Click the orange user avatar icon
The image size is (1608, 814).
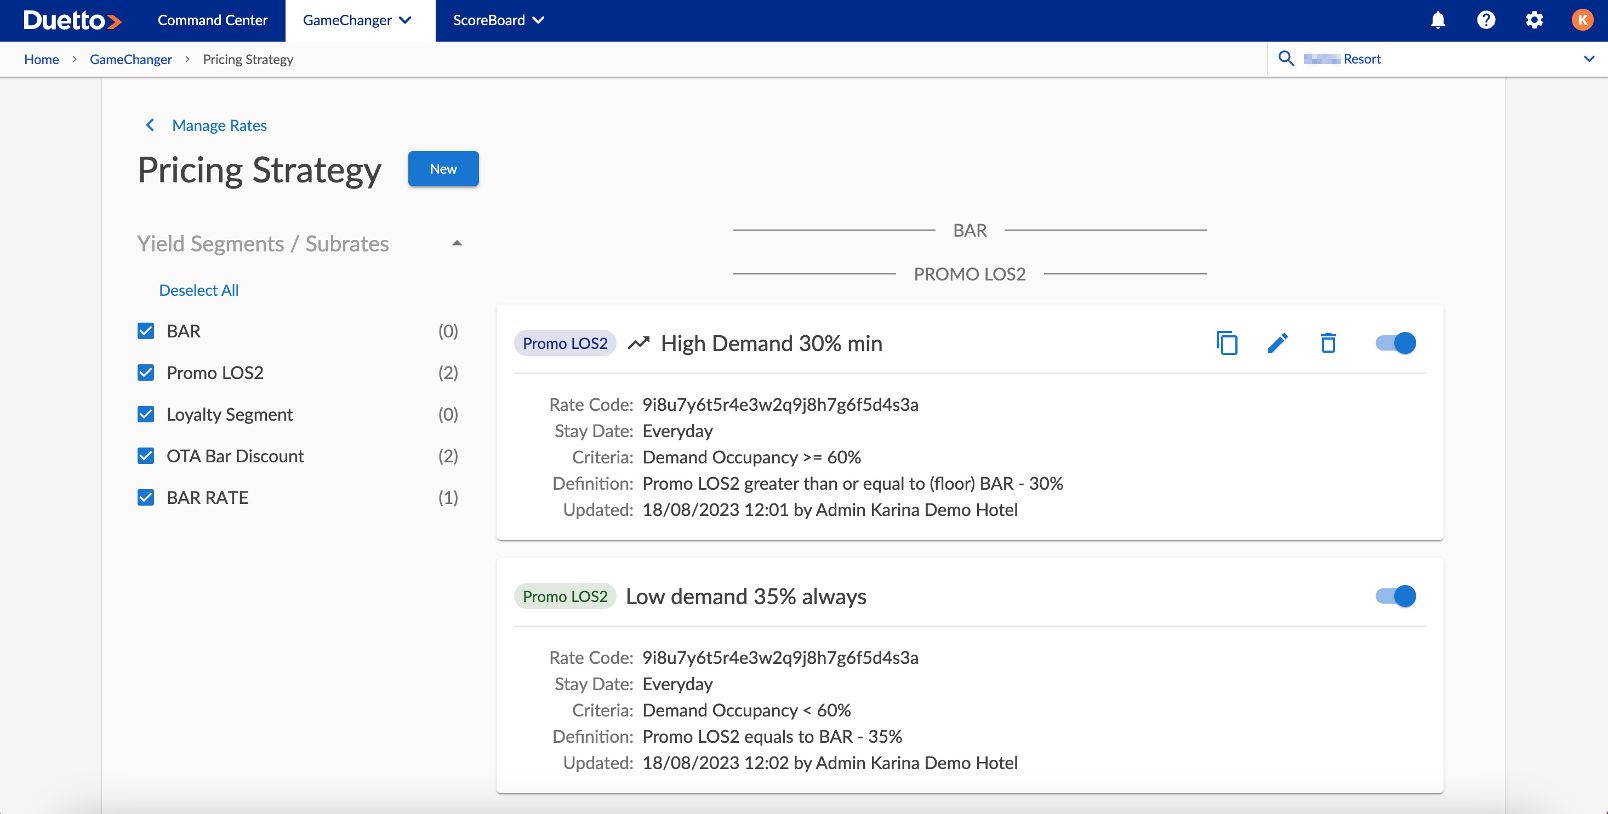[x=1582, y=20]
